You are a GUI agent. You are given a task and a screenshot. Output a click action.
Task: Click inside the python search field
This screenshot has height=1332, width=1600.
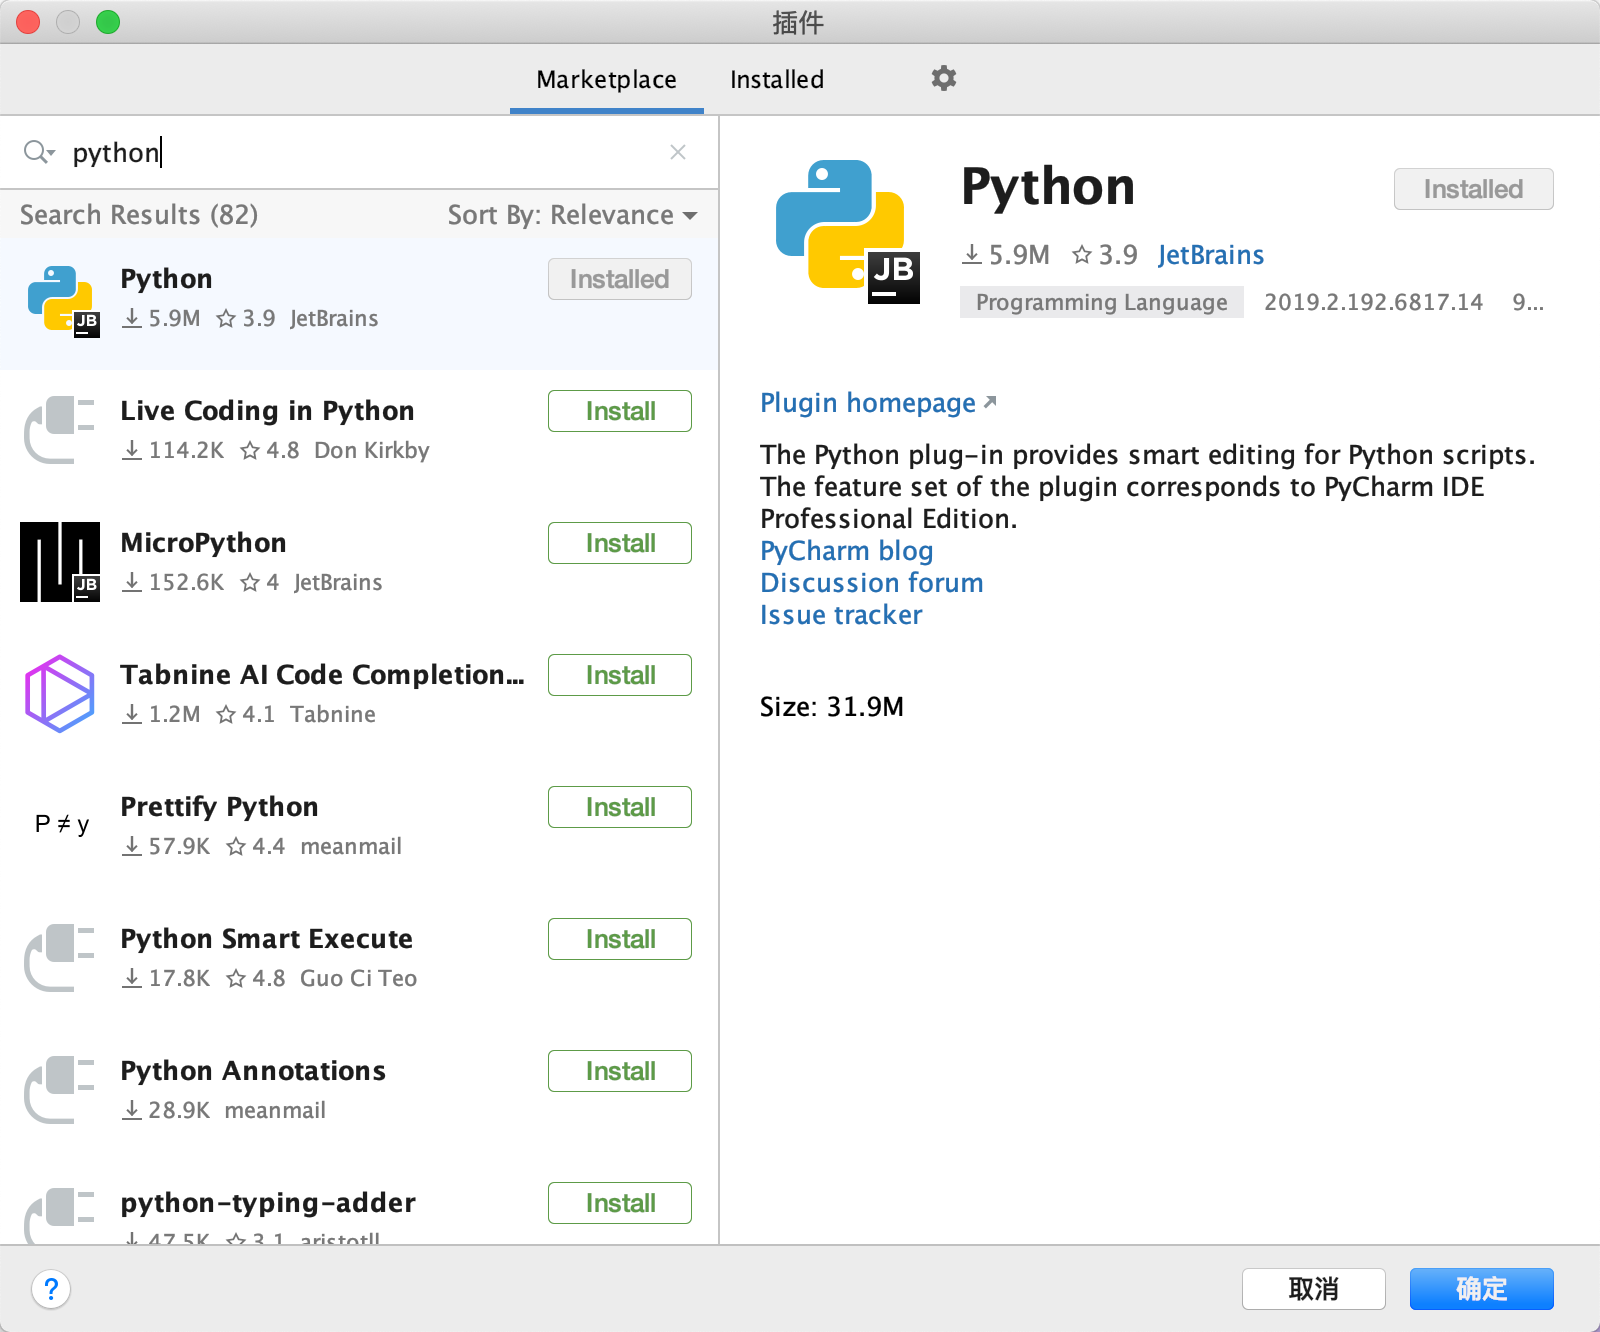[360, 152]
